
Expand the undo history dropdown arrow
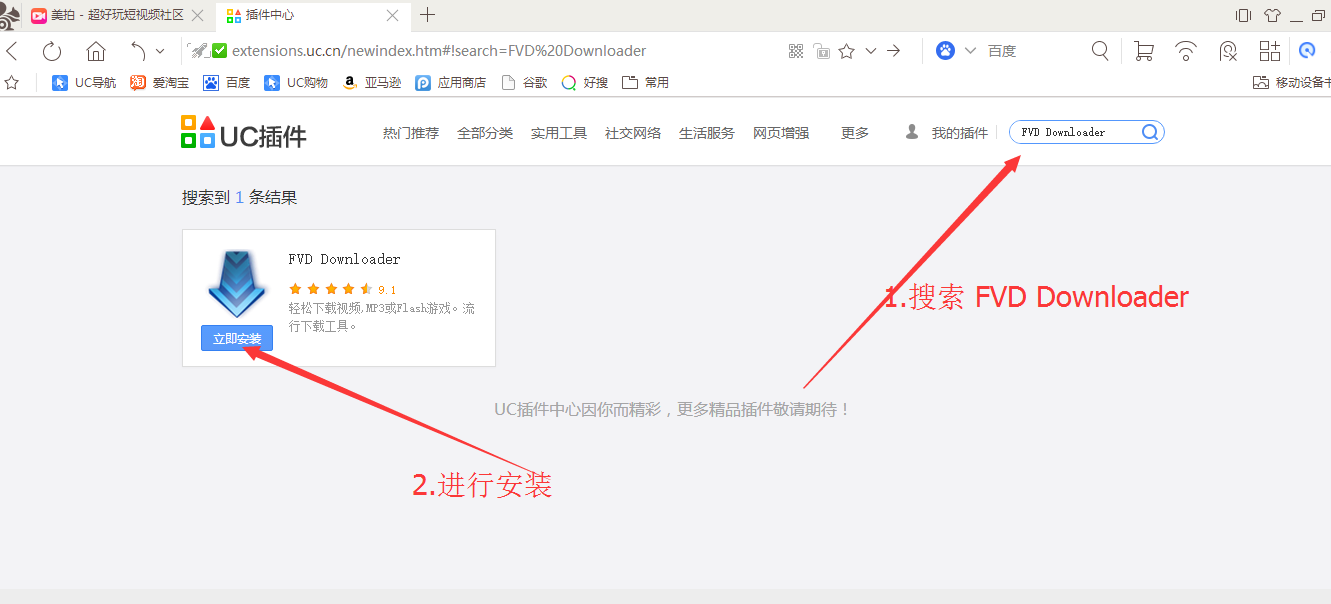160,51
